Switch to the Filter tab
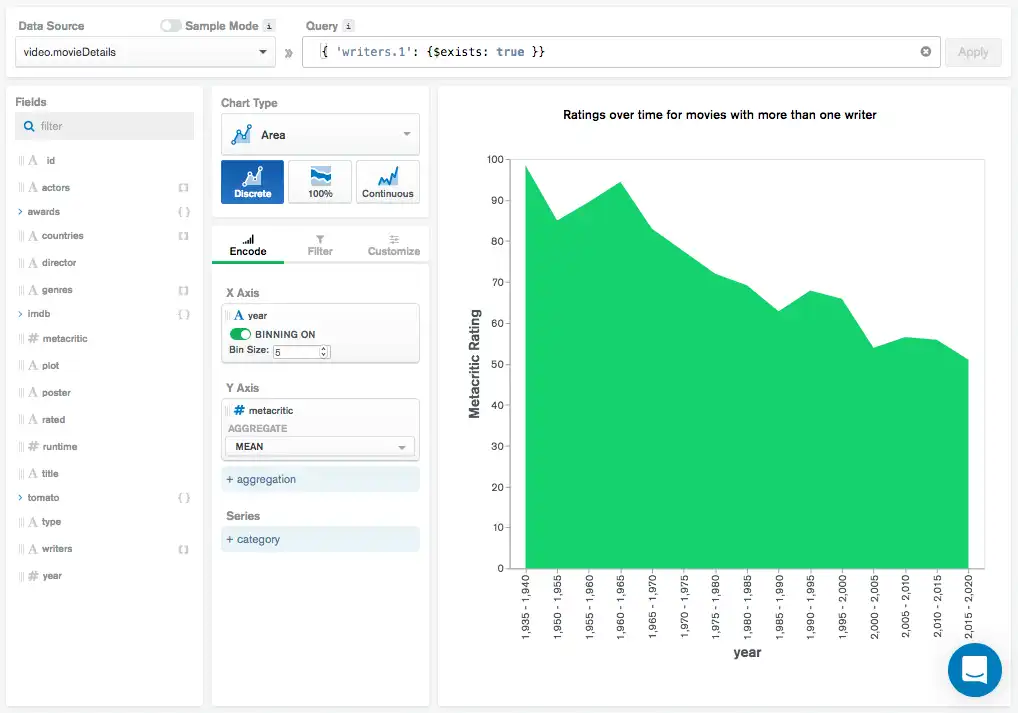This screenshot has height=713, width=1018. tap(320, 246)
